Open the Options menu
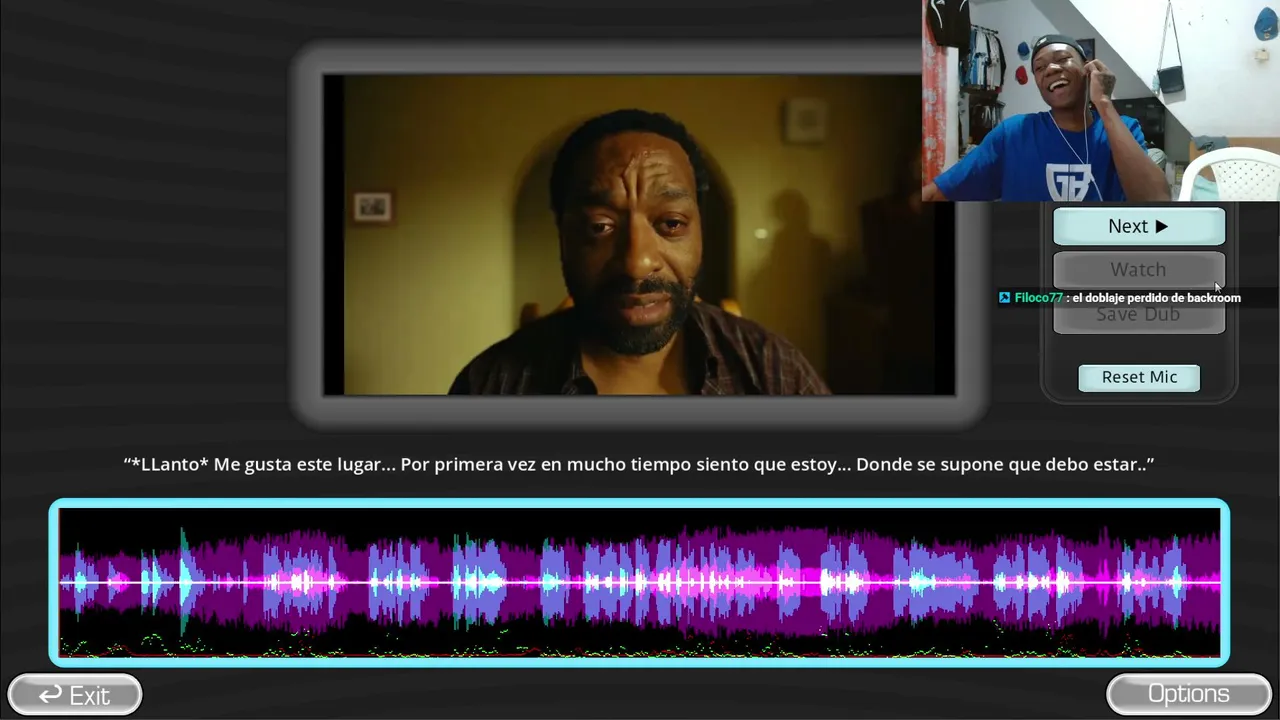1280x720 pixels. (x=1189, y=694)
